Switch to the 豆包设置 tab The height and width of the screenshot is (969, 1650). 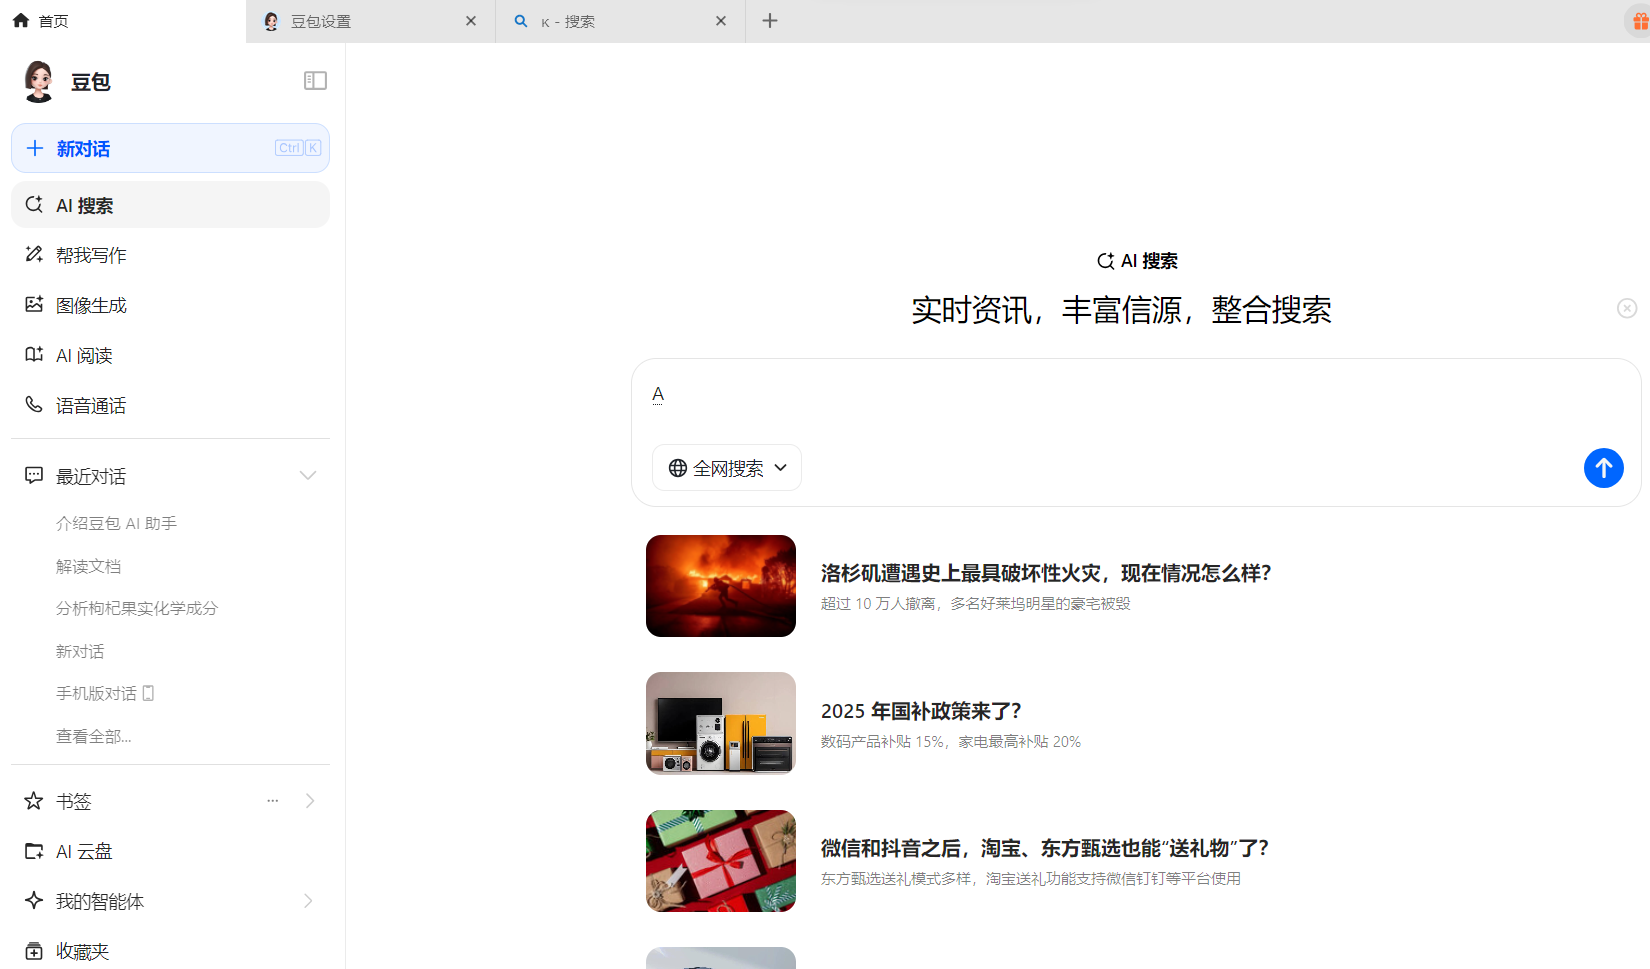370,21
